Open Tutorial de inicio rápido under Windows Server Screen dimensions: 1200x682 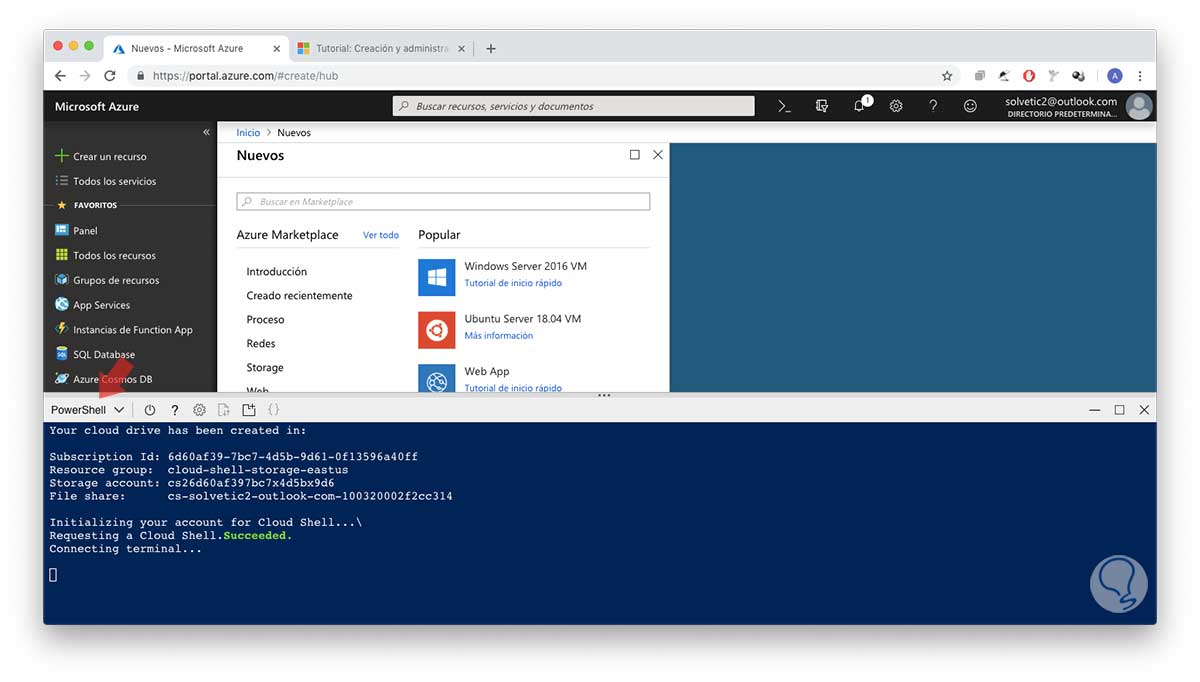tap(513, 283)
